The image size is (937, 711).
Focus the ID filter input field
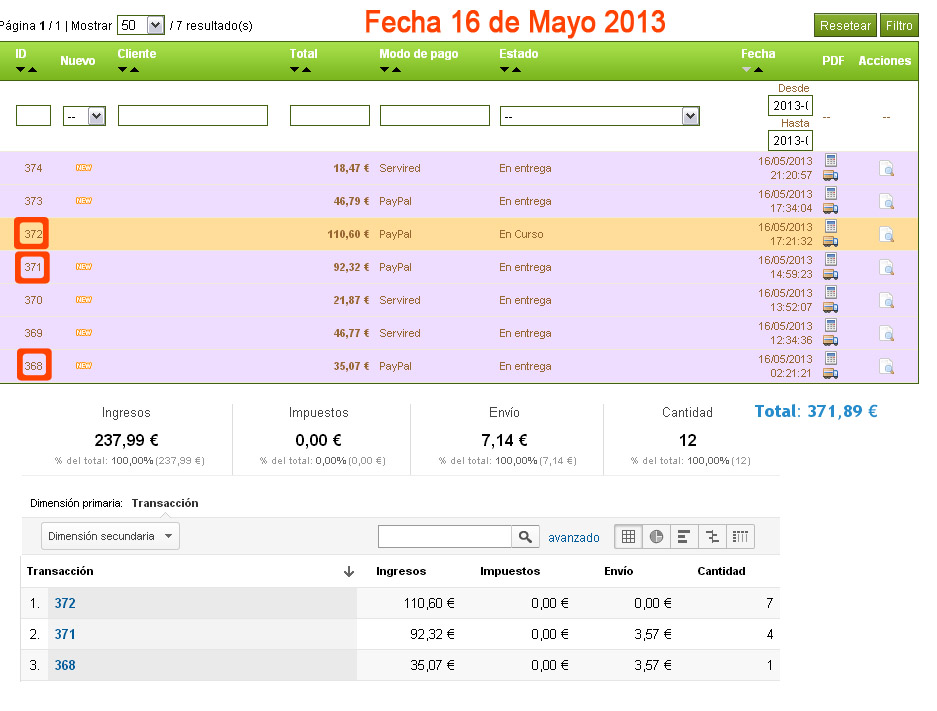(33, 115)
